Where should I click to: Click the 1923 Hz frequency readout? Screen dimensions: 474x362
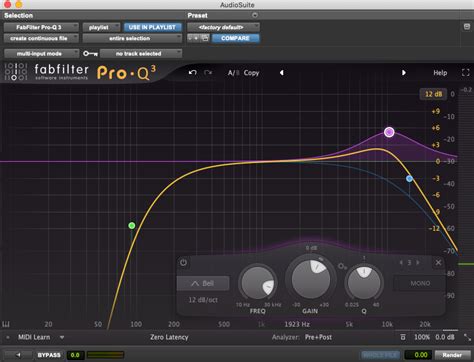pyautogui.click(x=297, y=324)
